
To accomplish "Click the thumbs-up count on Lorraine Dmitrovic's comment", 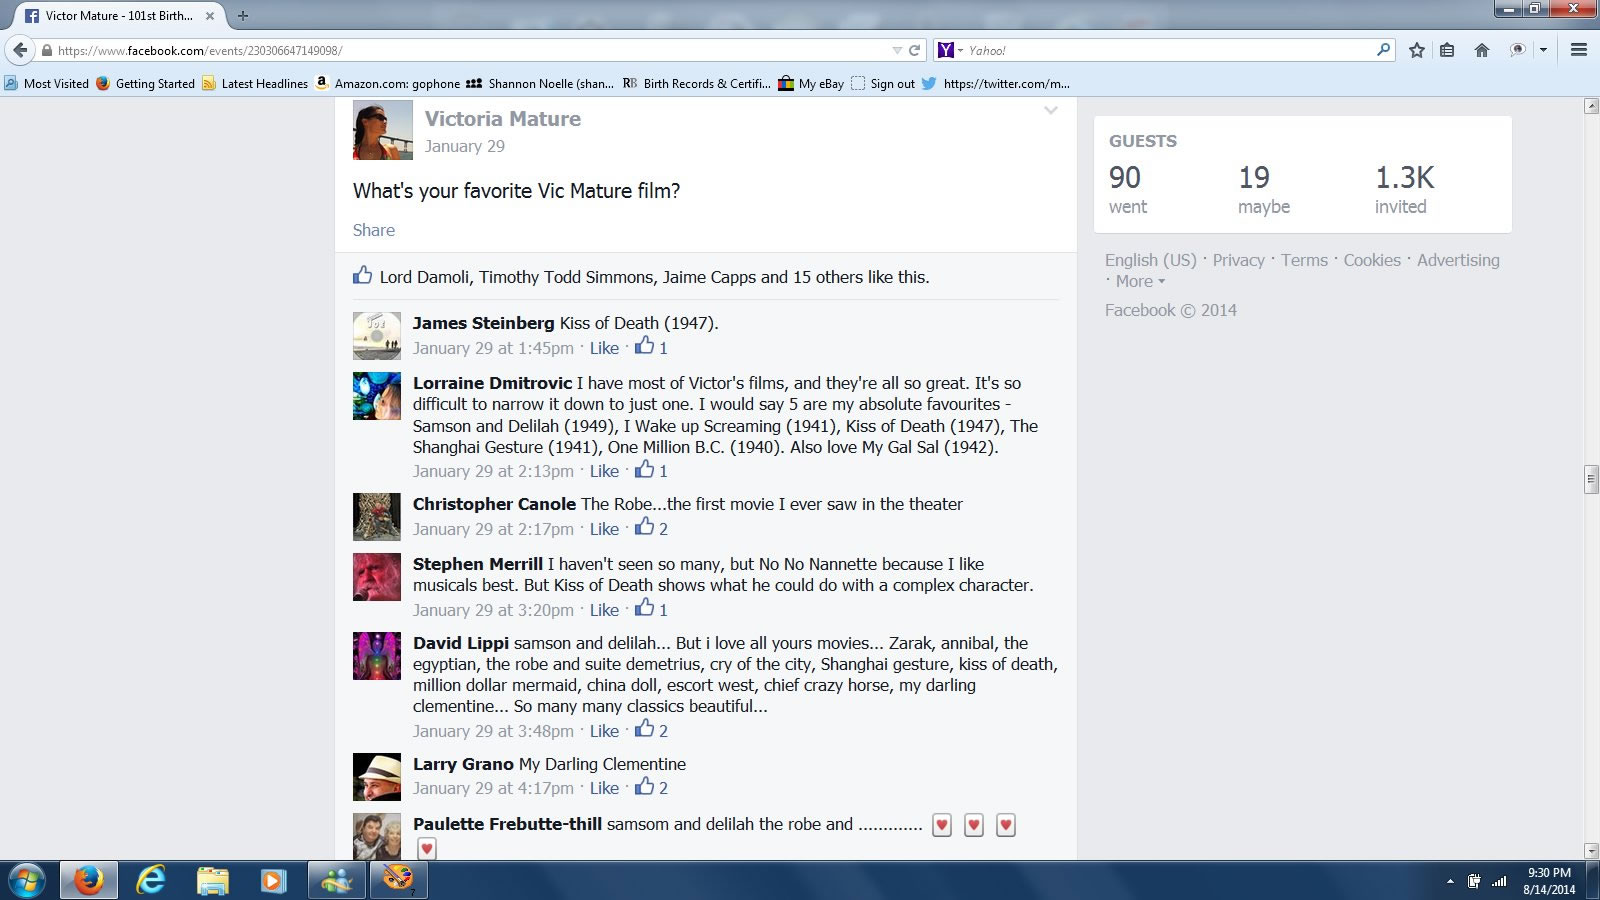I will coord(663,471).
